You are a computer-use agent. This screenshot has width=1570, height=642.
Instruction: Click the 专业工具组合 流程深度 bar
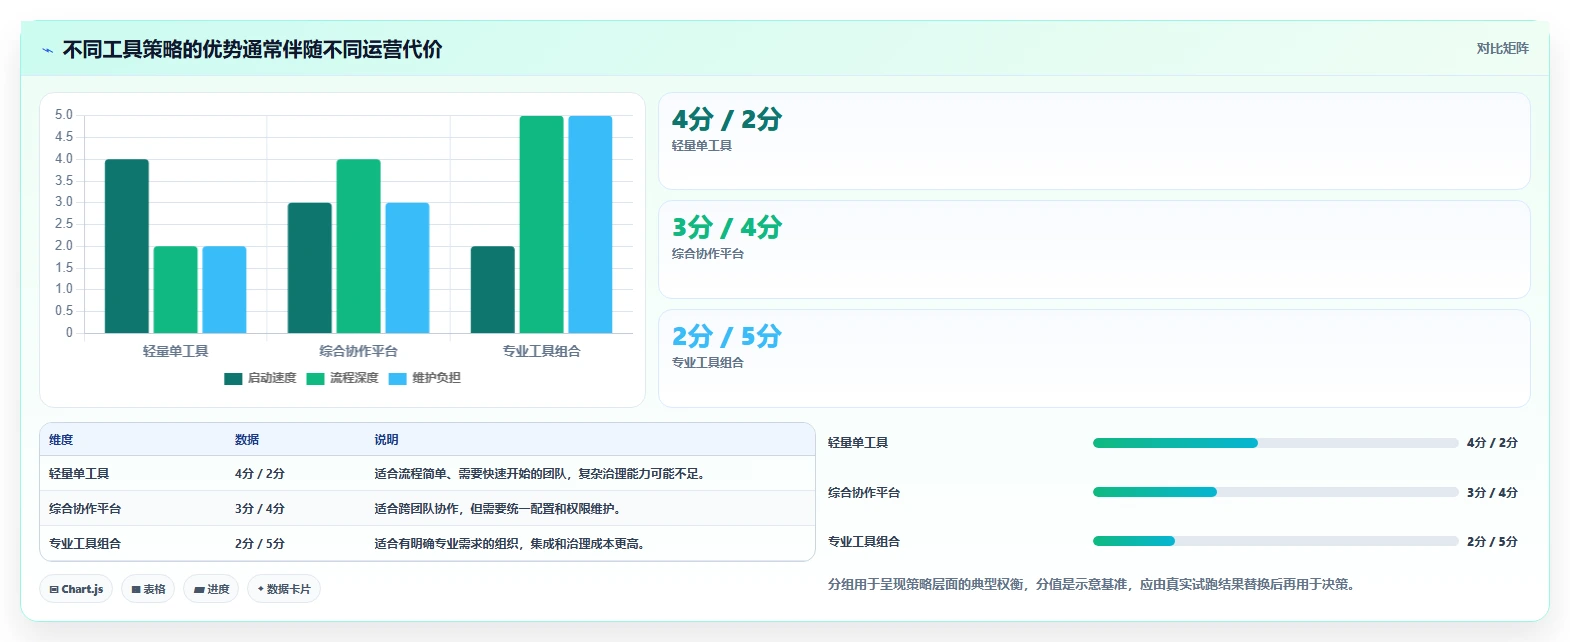(x=541, y=224)
